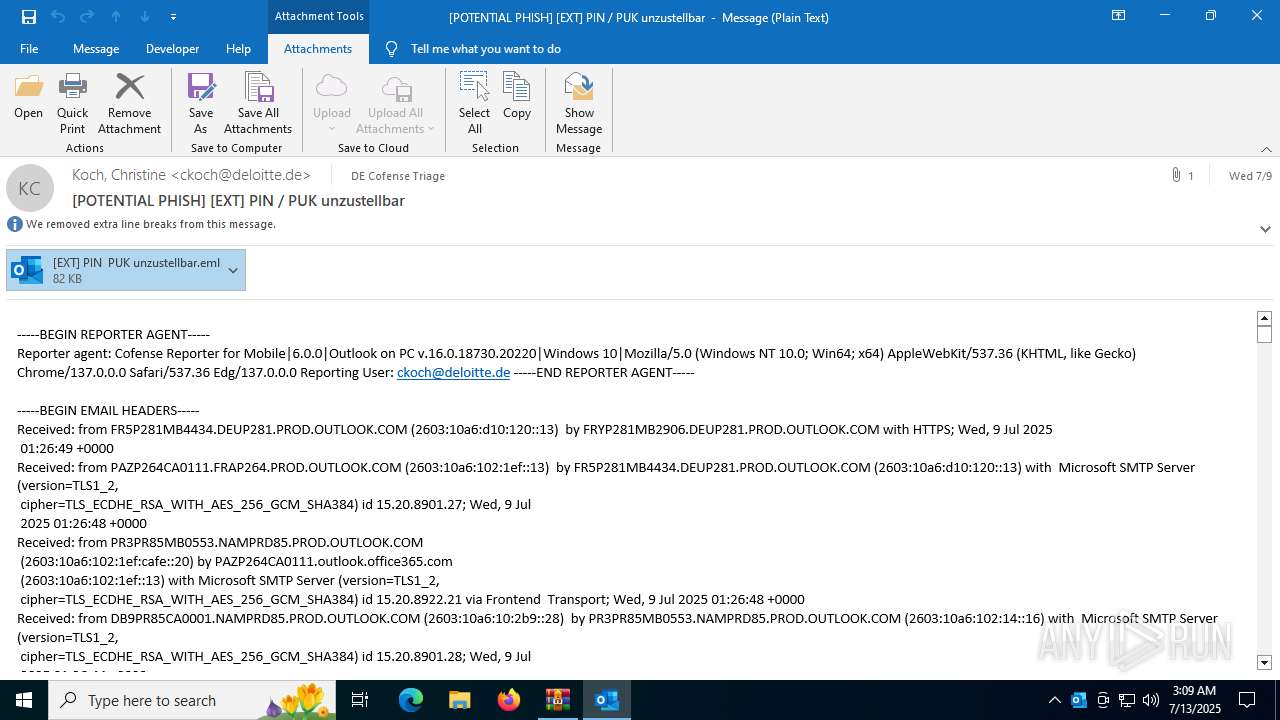
Task: Save All Attachments to computer
Action: [258, 103]
